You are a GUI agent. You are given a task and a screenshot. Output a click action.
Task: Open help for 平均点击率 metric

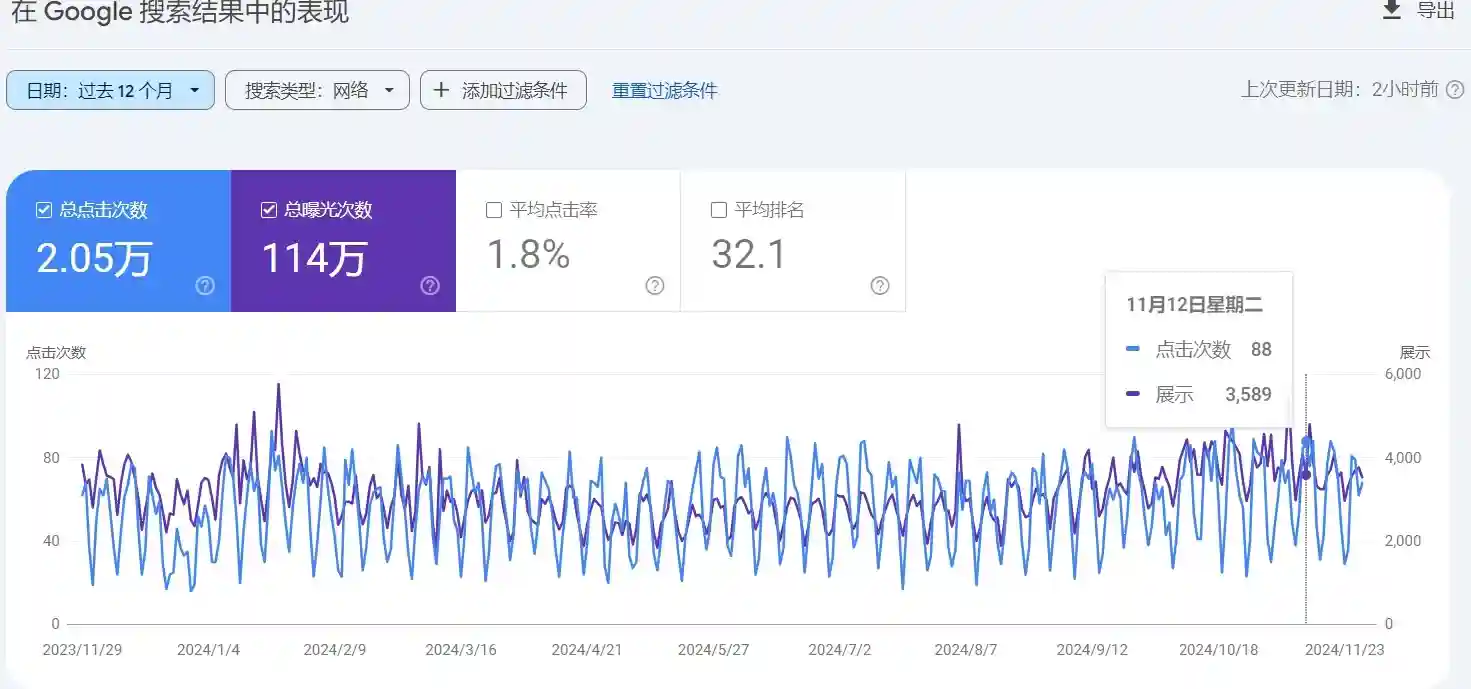[654, 286]
